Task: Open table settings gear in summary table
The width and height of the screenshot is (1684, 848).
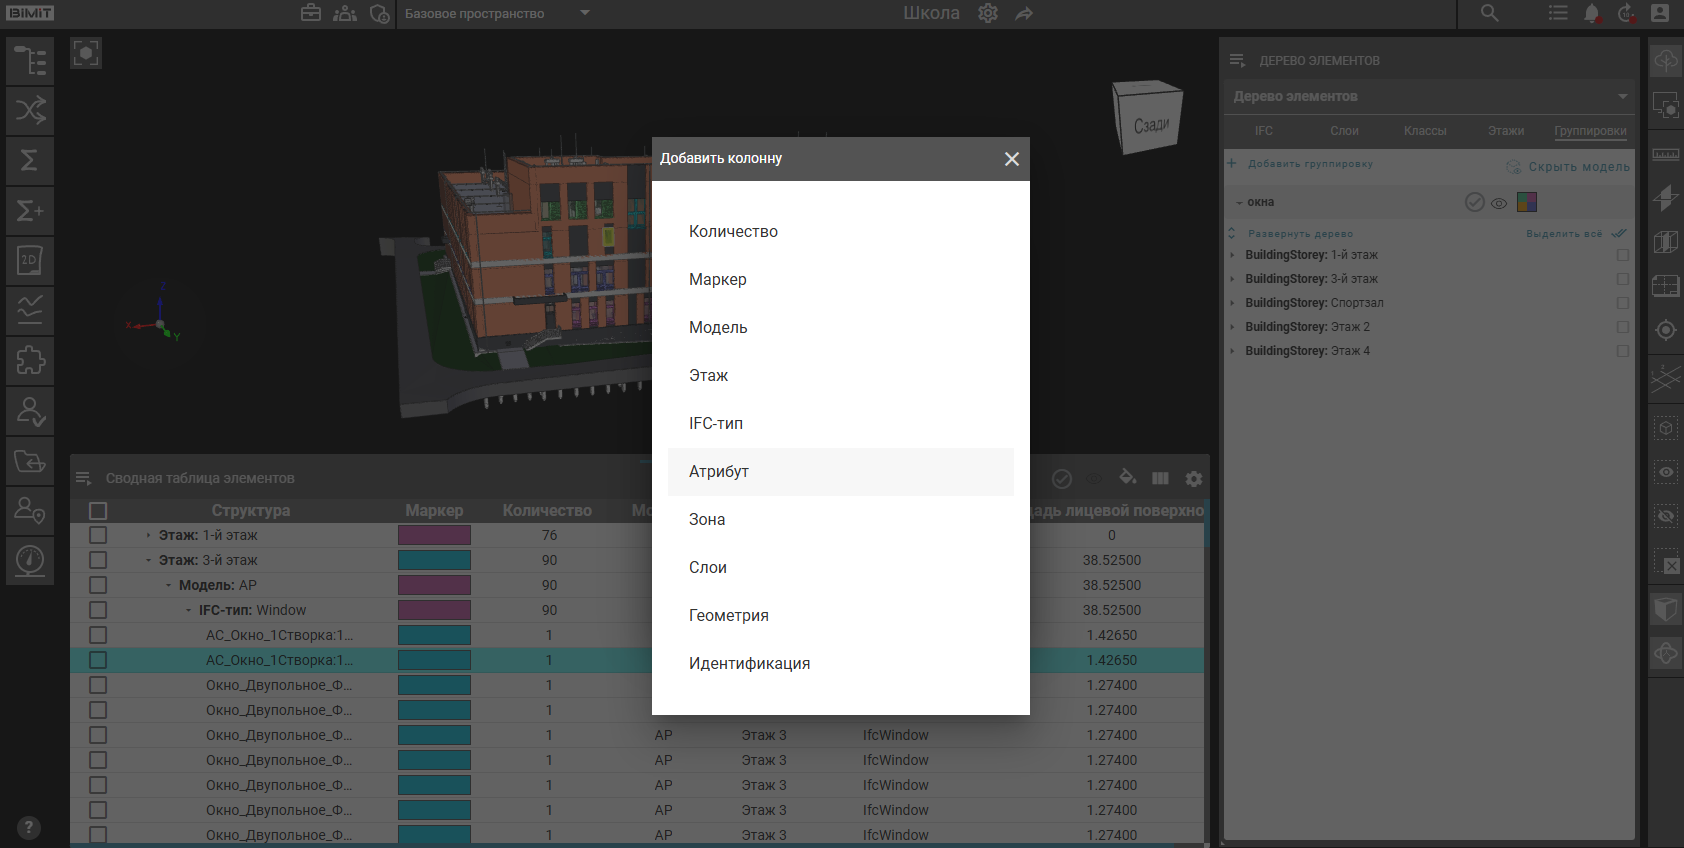Action: (1194, 479)
